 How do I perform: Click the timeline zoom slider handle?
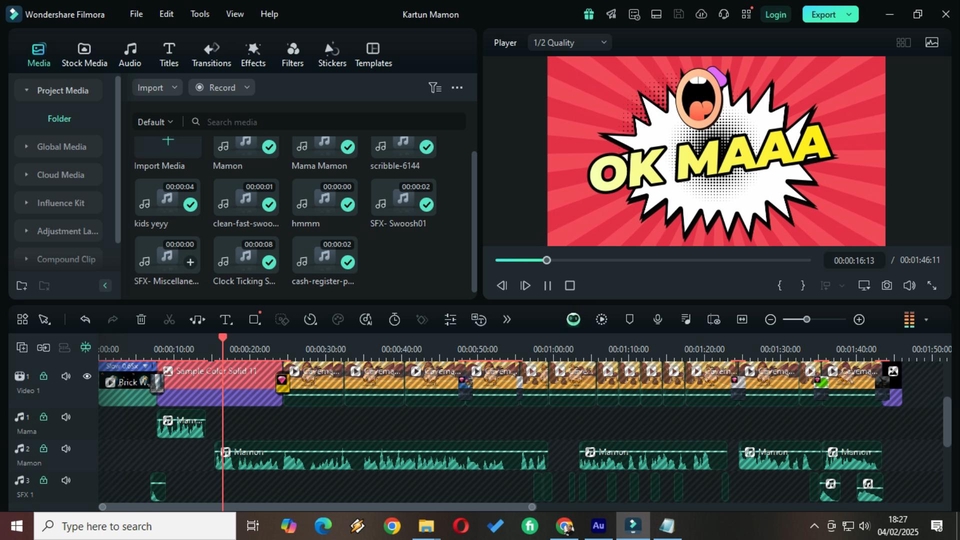point(806,320)
